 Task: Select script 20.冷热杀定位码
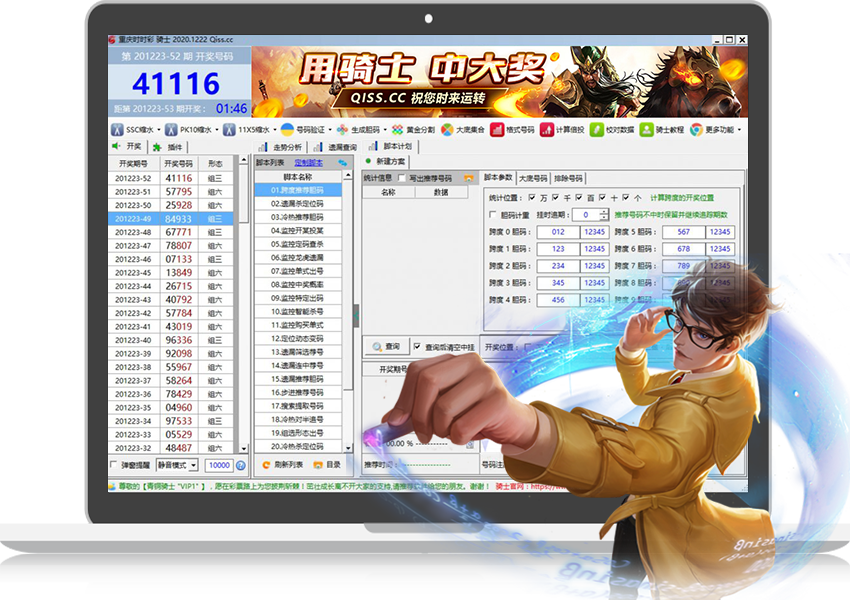[x=298, y=447]
